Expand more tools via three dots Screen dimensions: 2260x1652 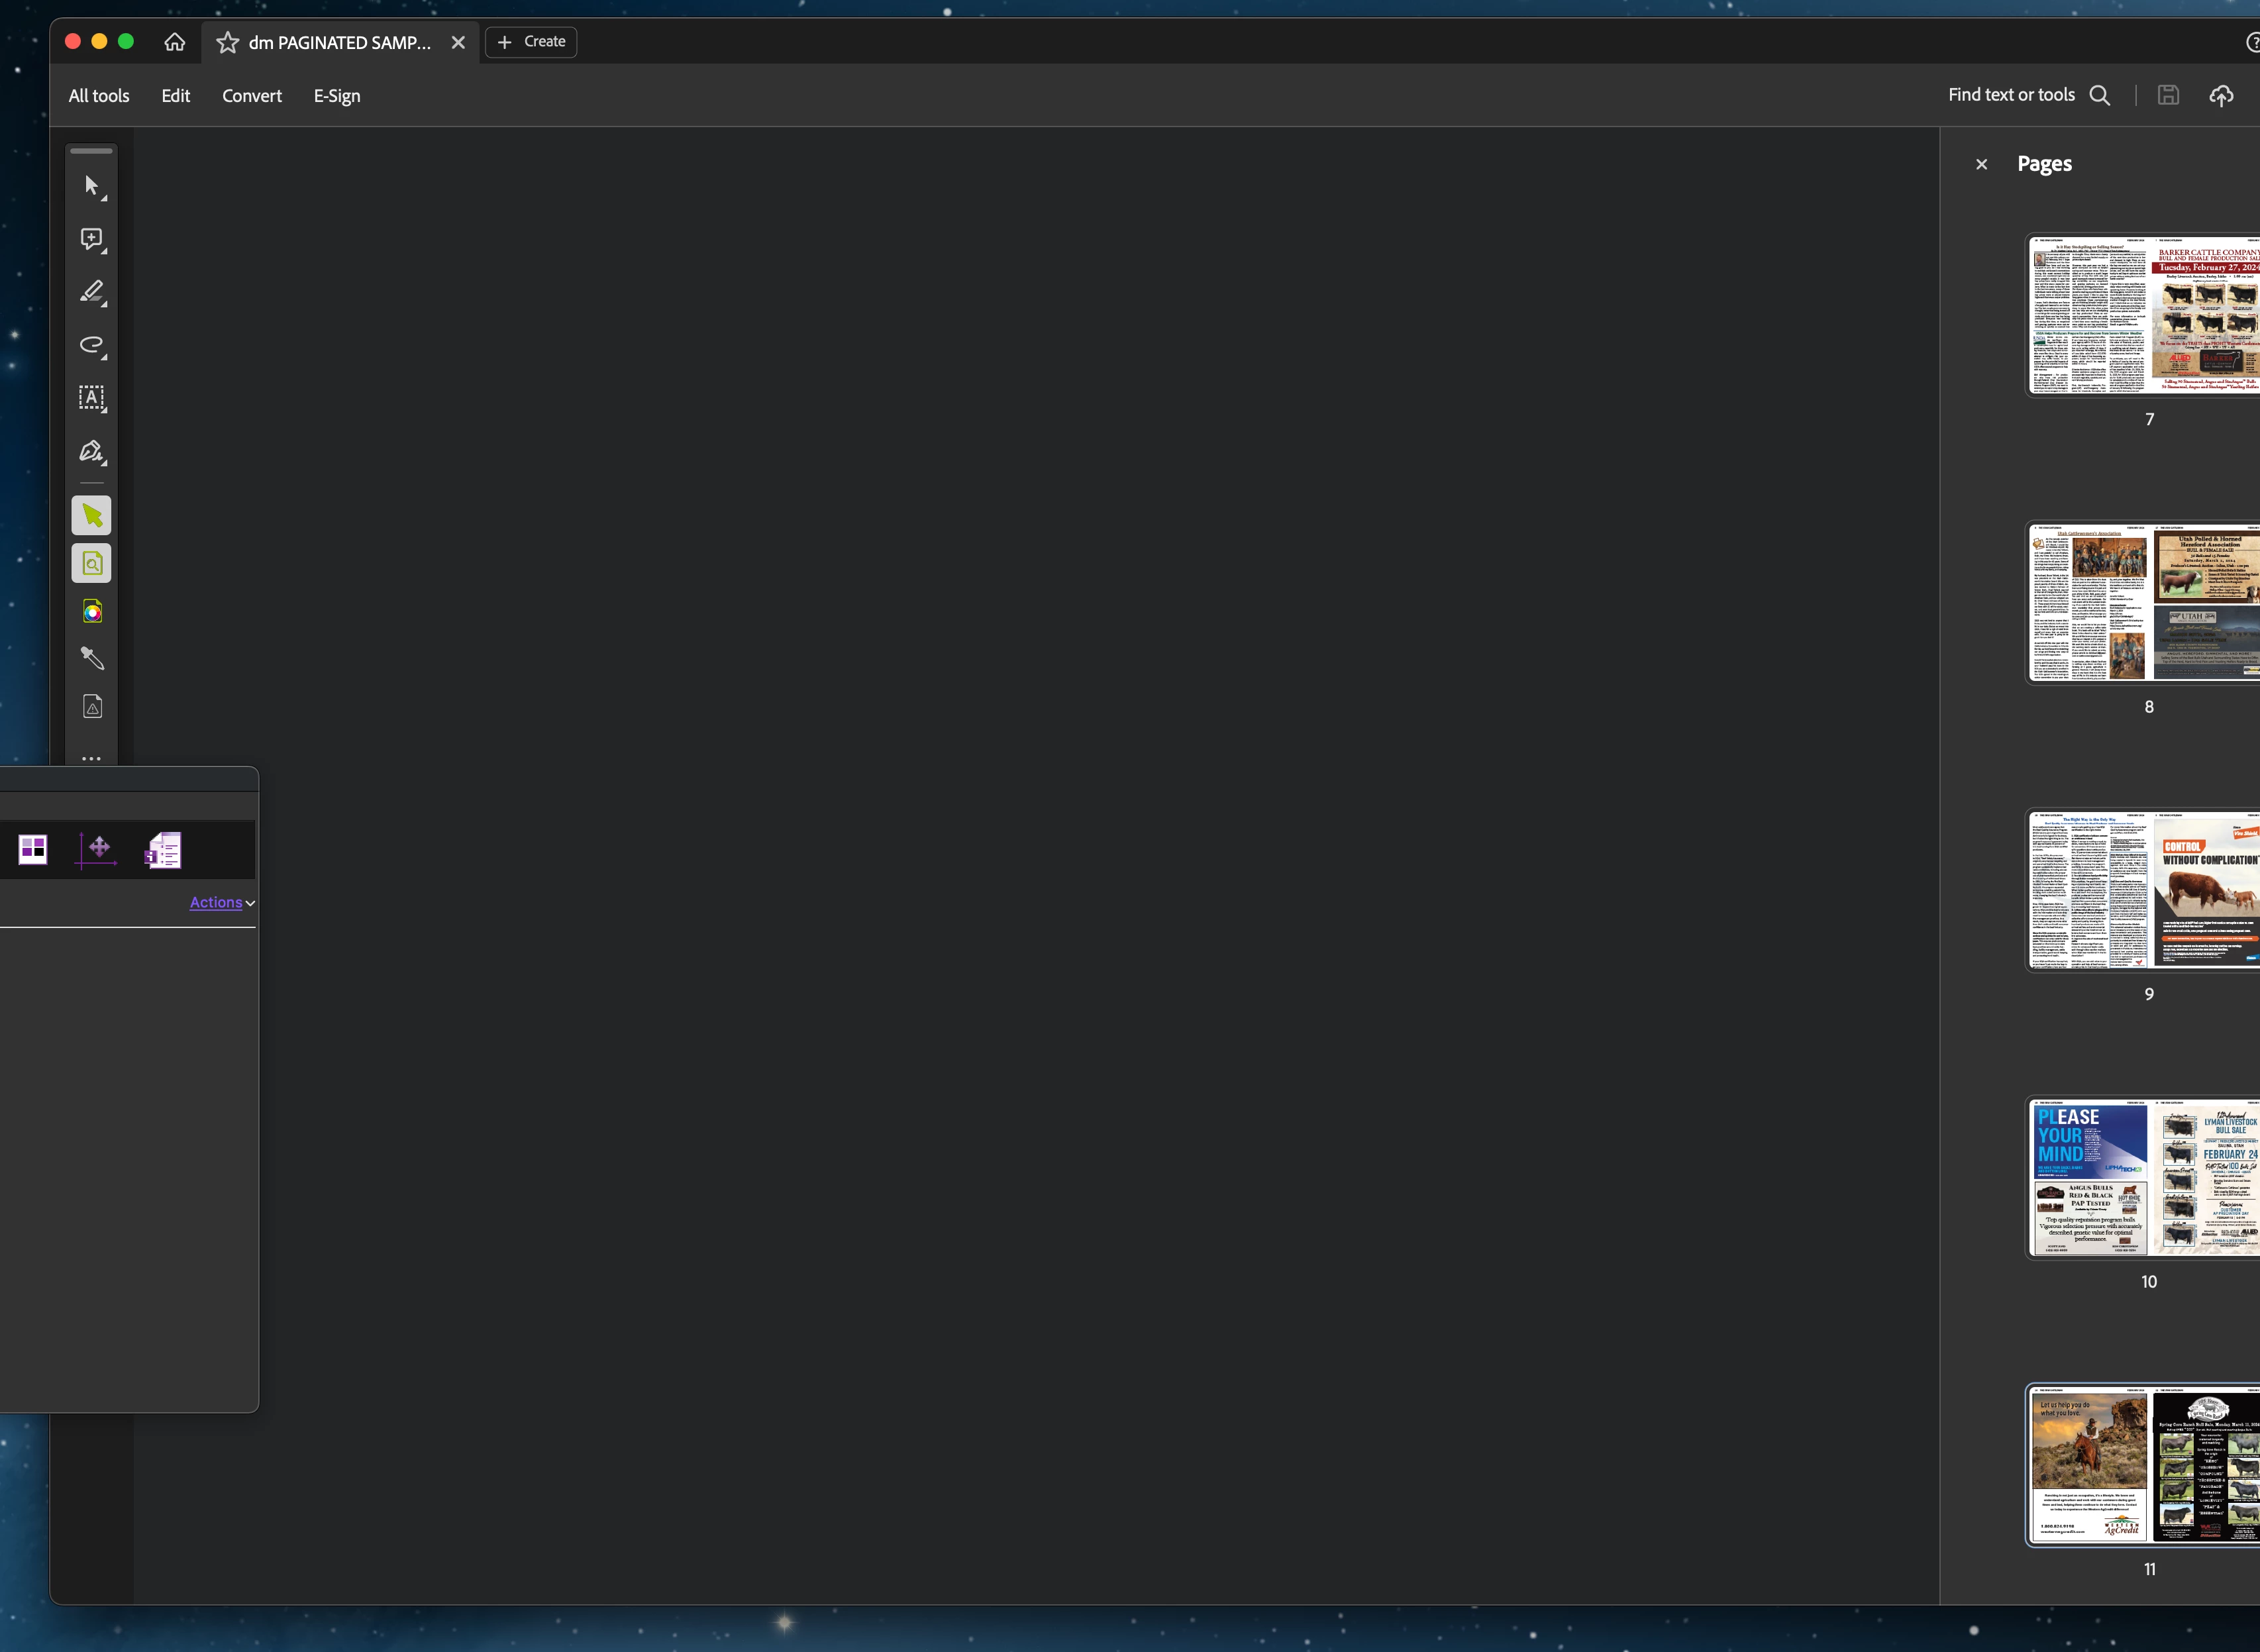[x=92, y=758]
